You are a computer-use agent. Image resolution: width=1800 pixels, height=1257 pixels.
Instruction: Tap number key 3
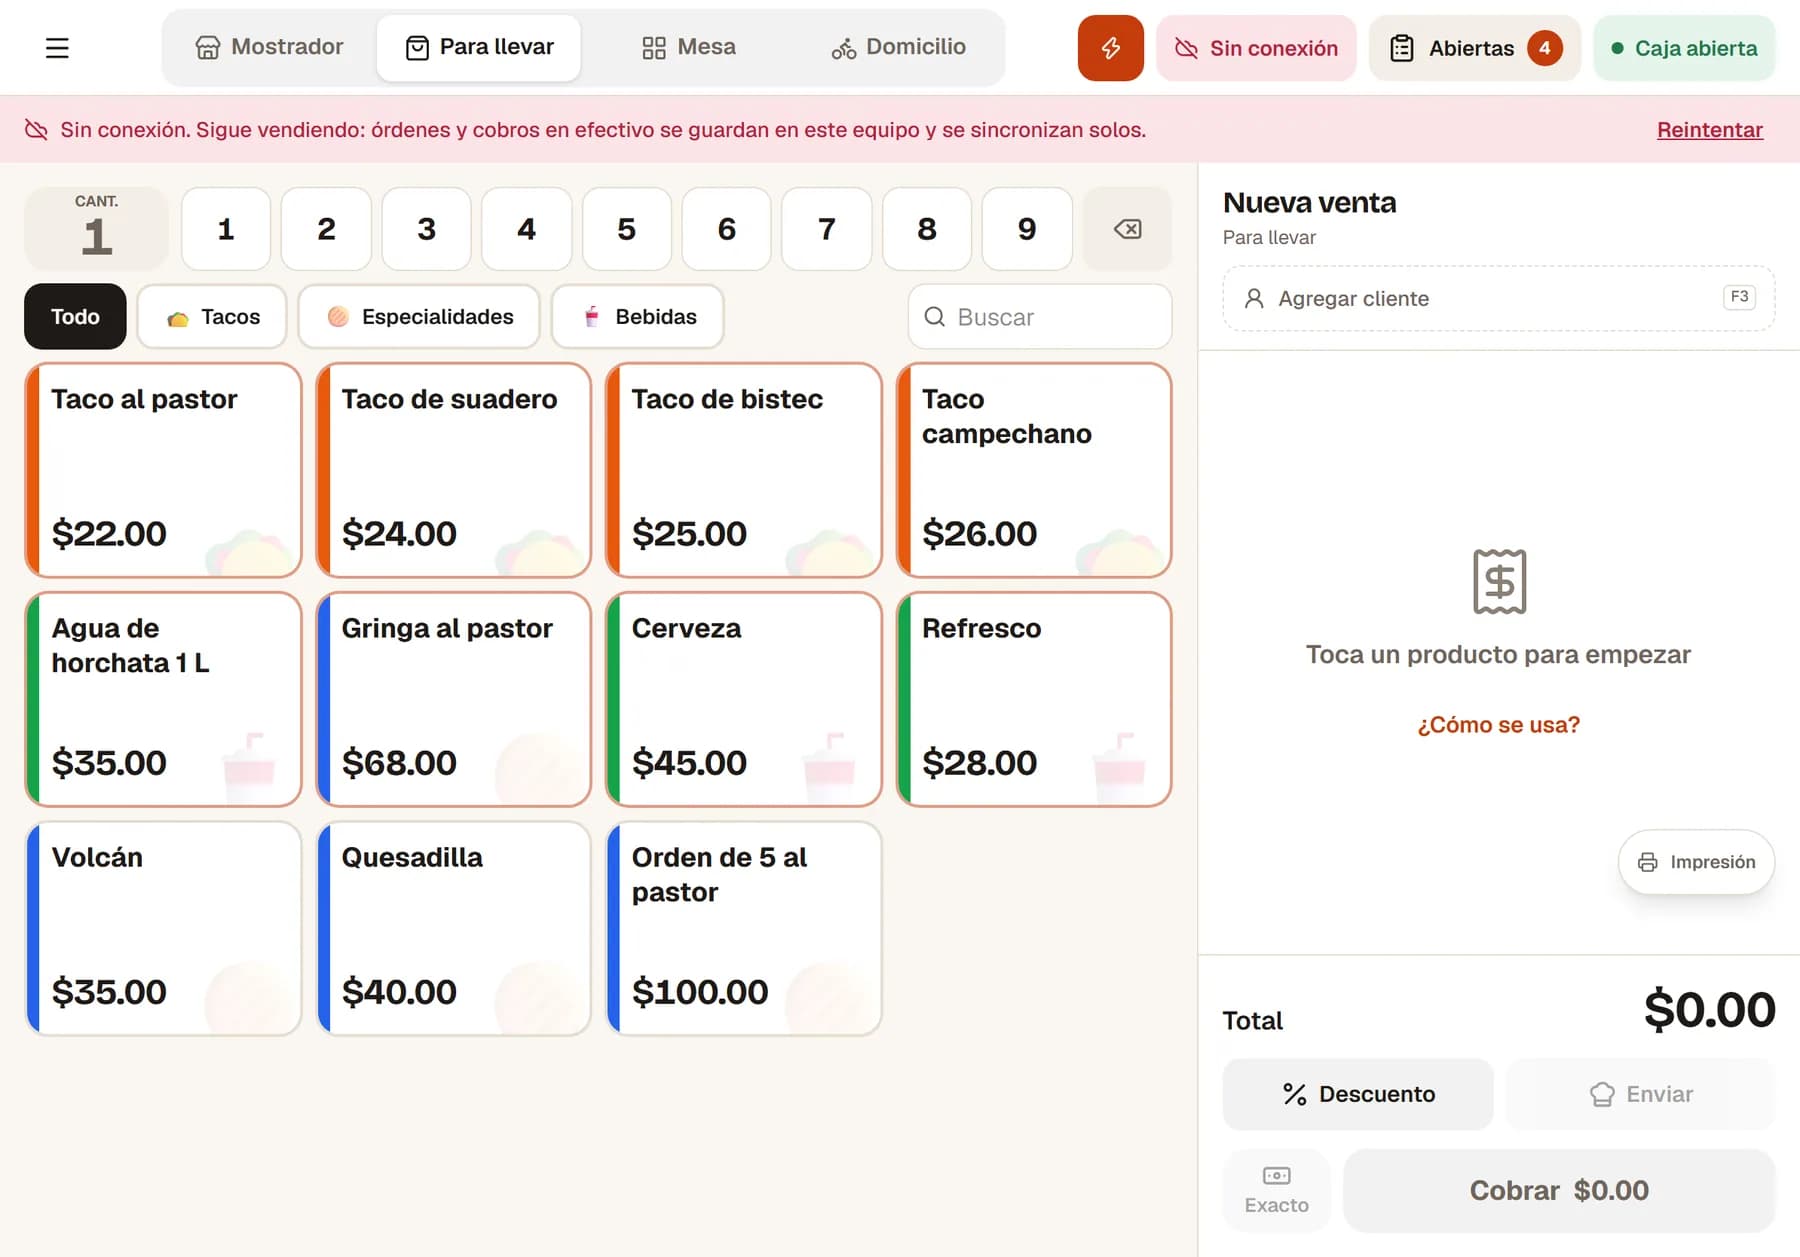click(x=426, y=229)
